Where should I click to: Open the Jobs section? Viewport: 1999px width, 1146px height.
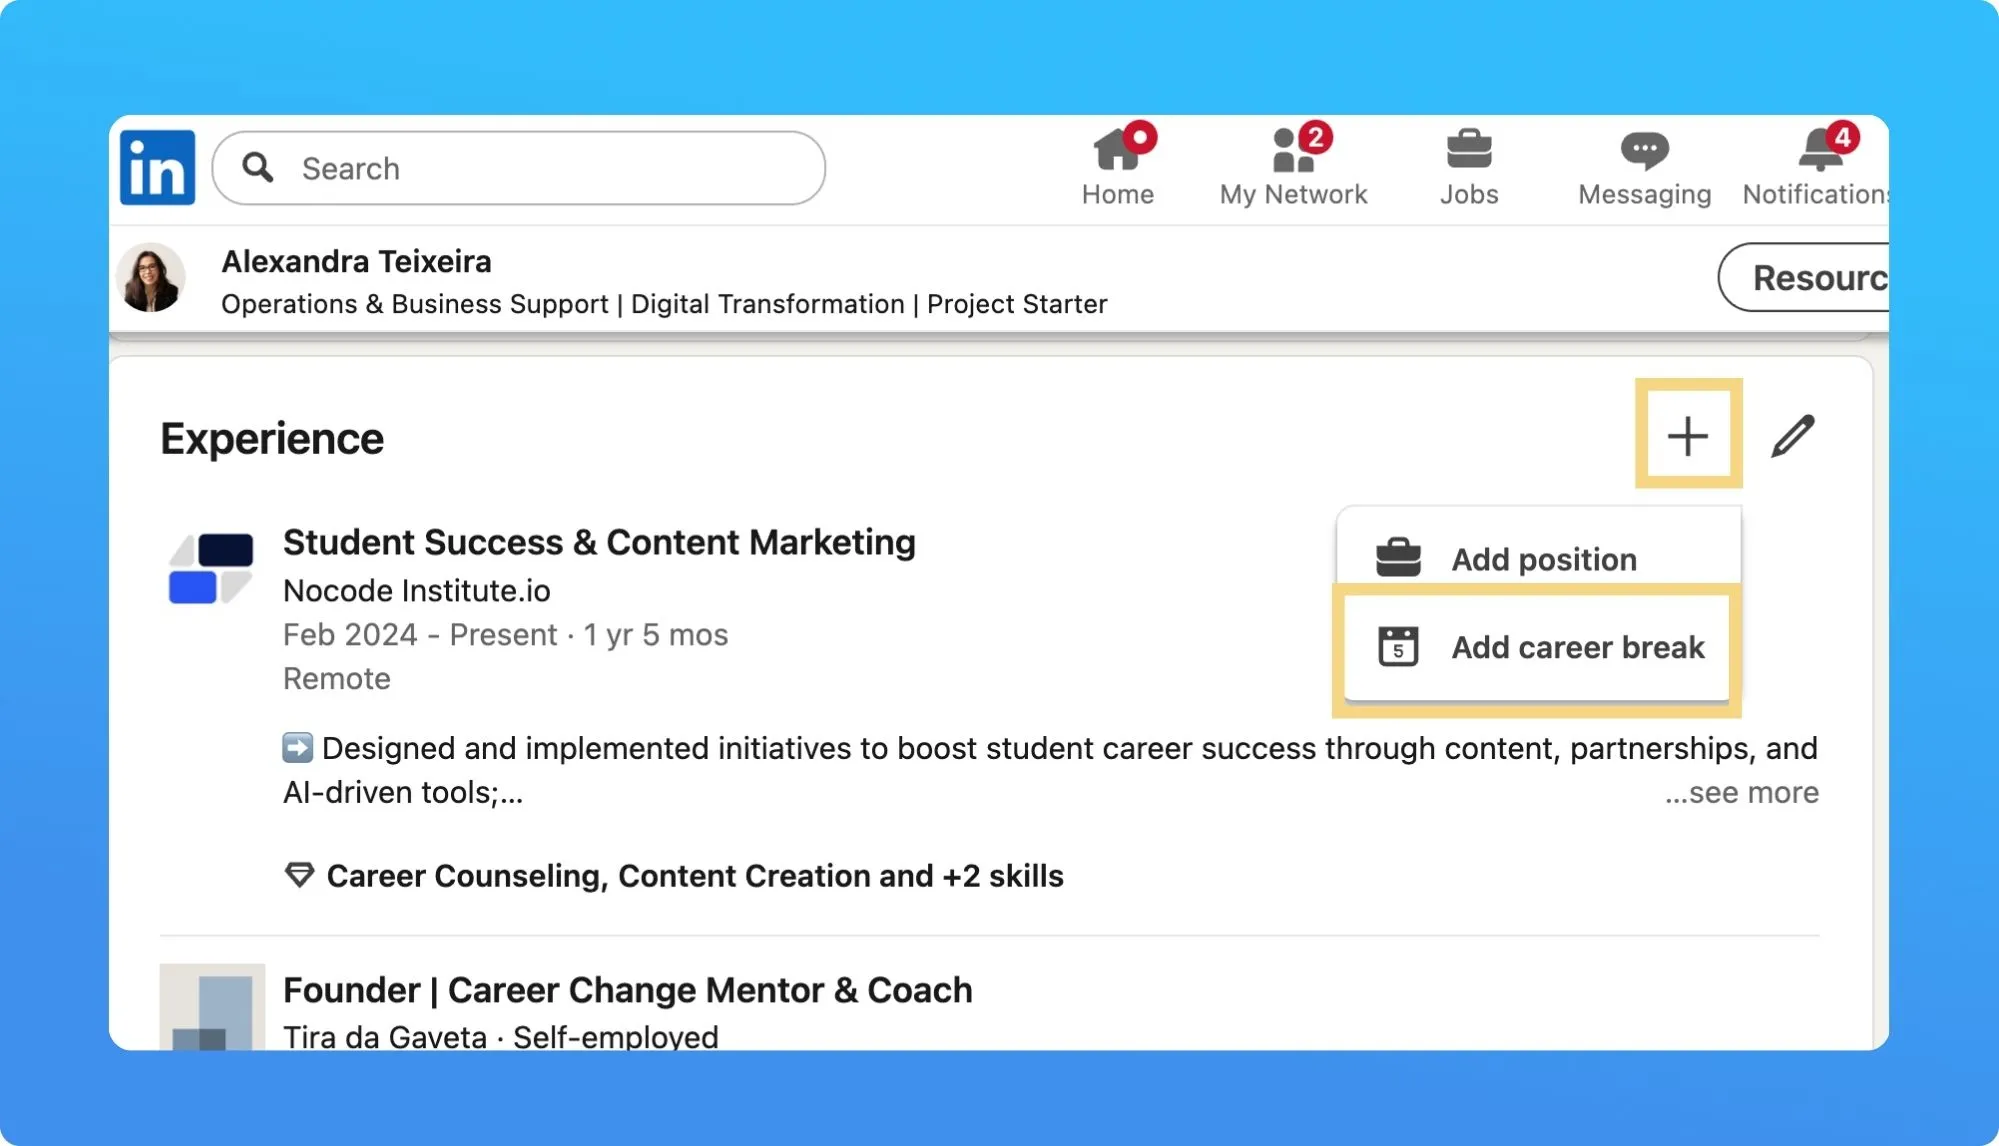click(x=1469, y=167)
